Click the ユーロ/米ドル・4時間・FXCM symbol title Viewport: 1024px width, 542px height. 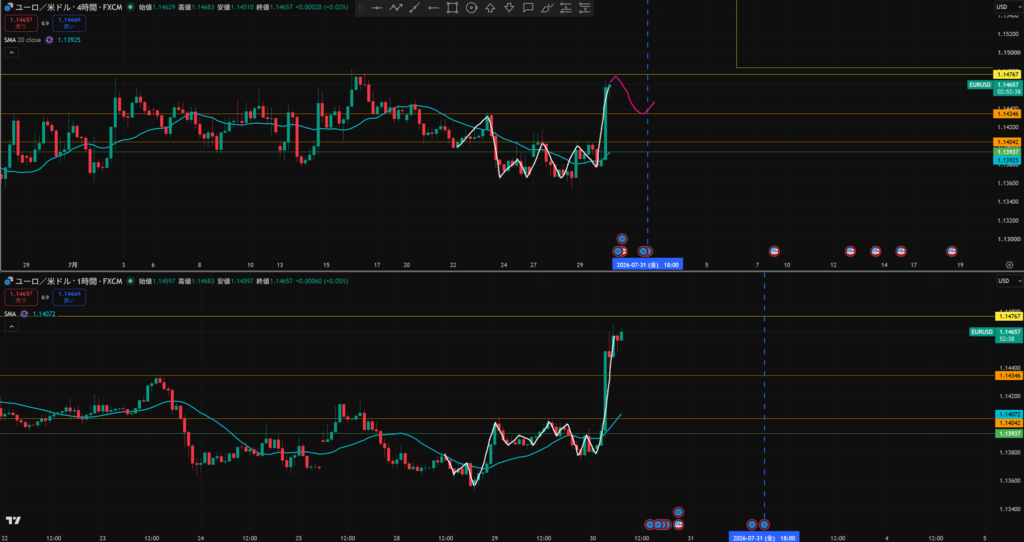[69, 7]
